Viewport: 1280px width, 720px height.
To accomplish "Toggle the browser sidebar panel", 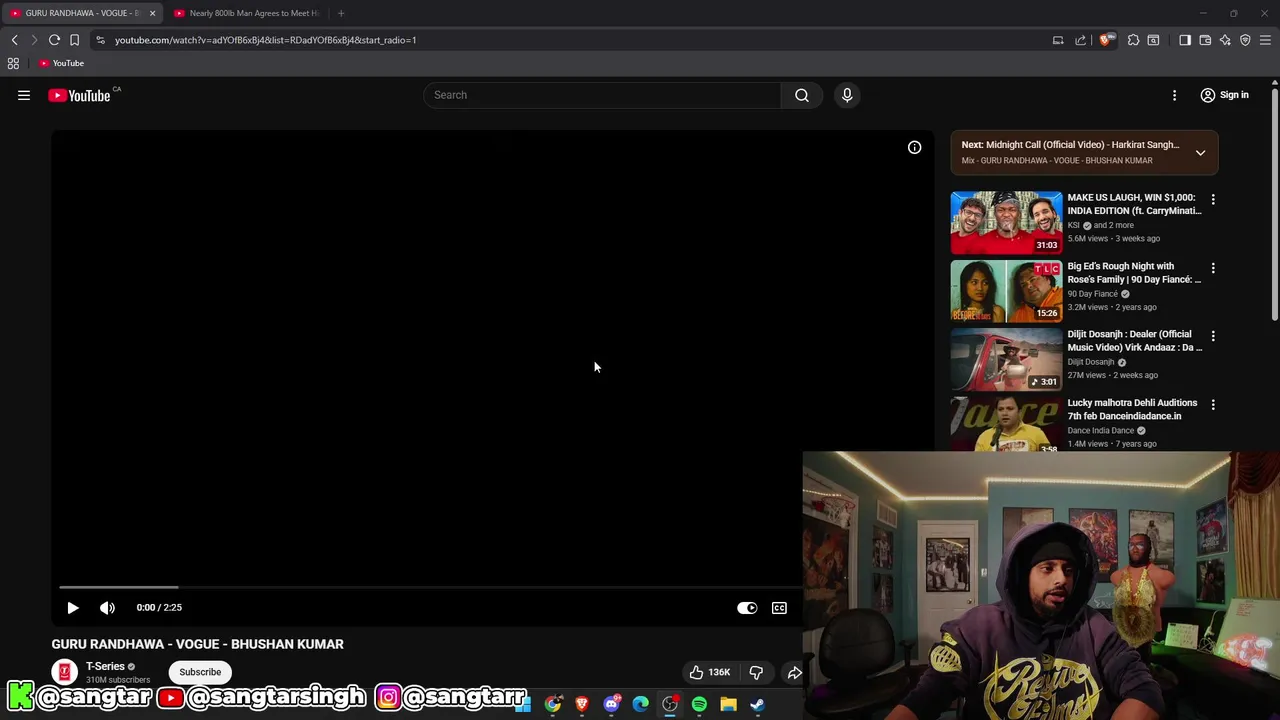I will coord(1185,40).
